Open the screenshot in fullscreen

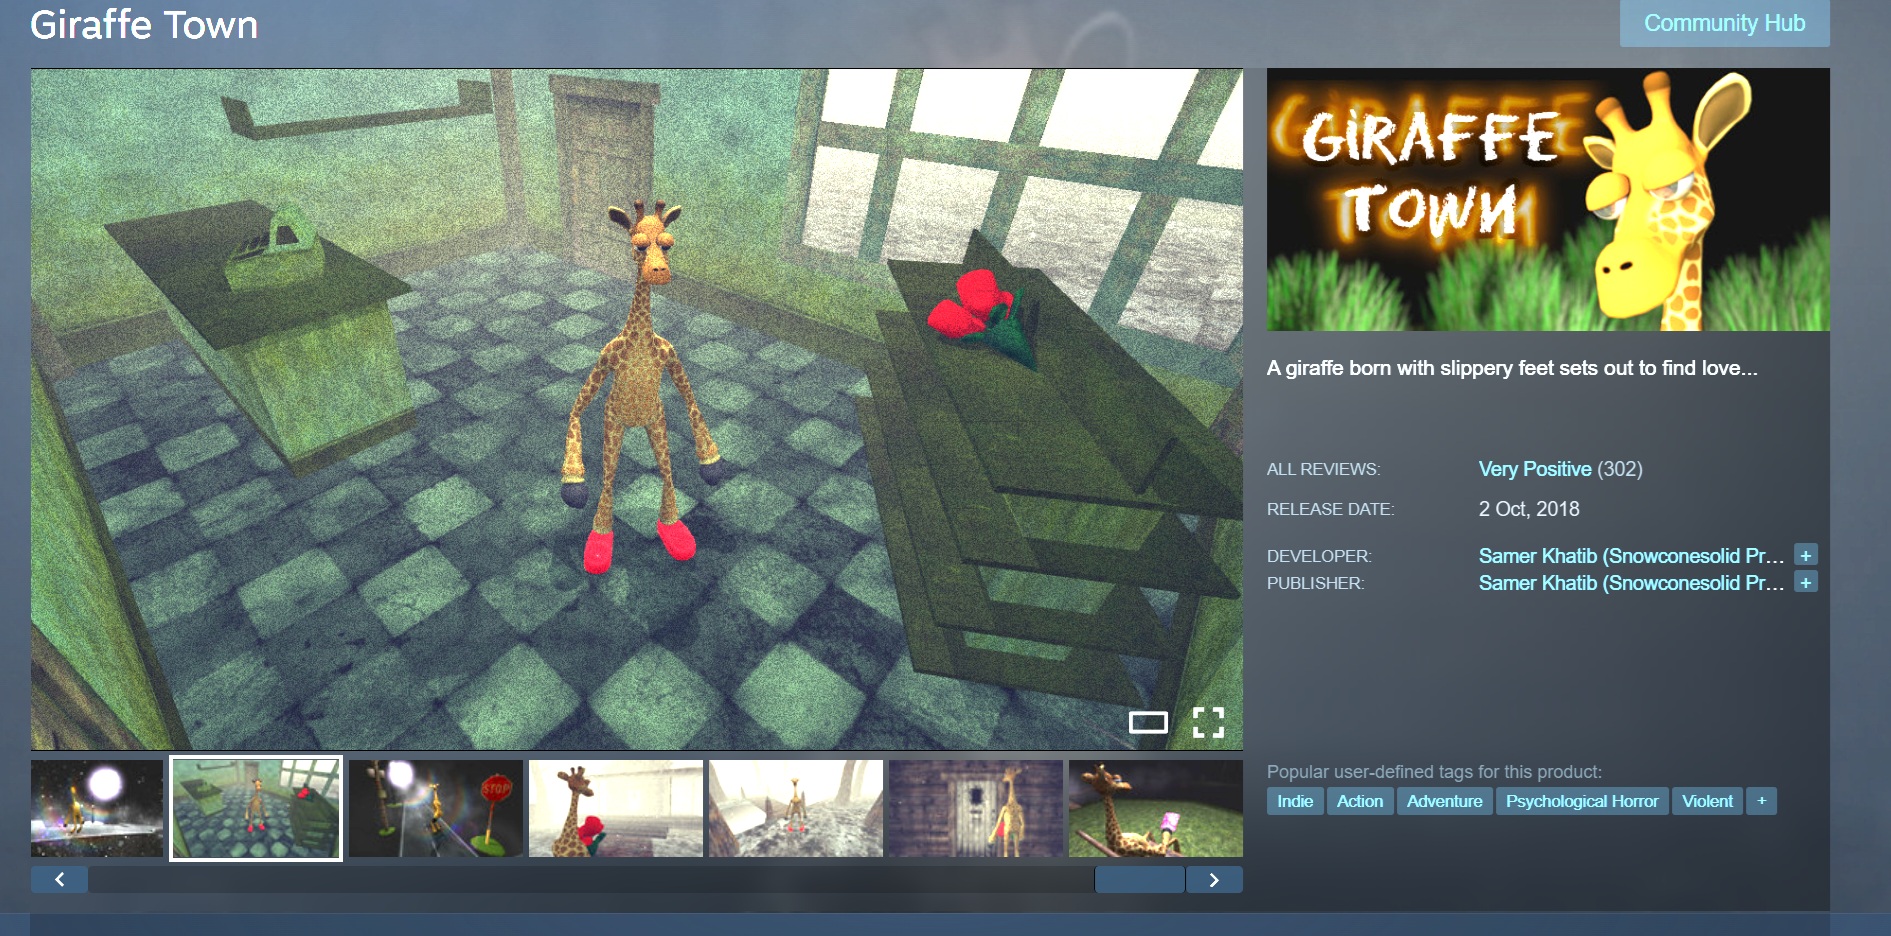1208,722
